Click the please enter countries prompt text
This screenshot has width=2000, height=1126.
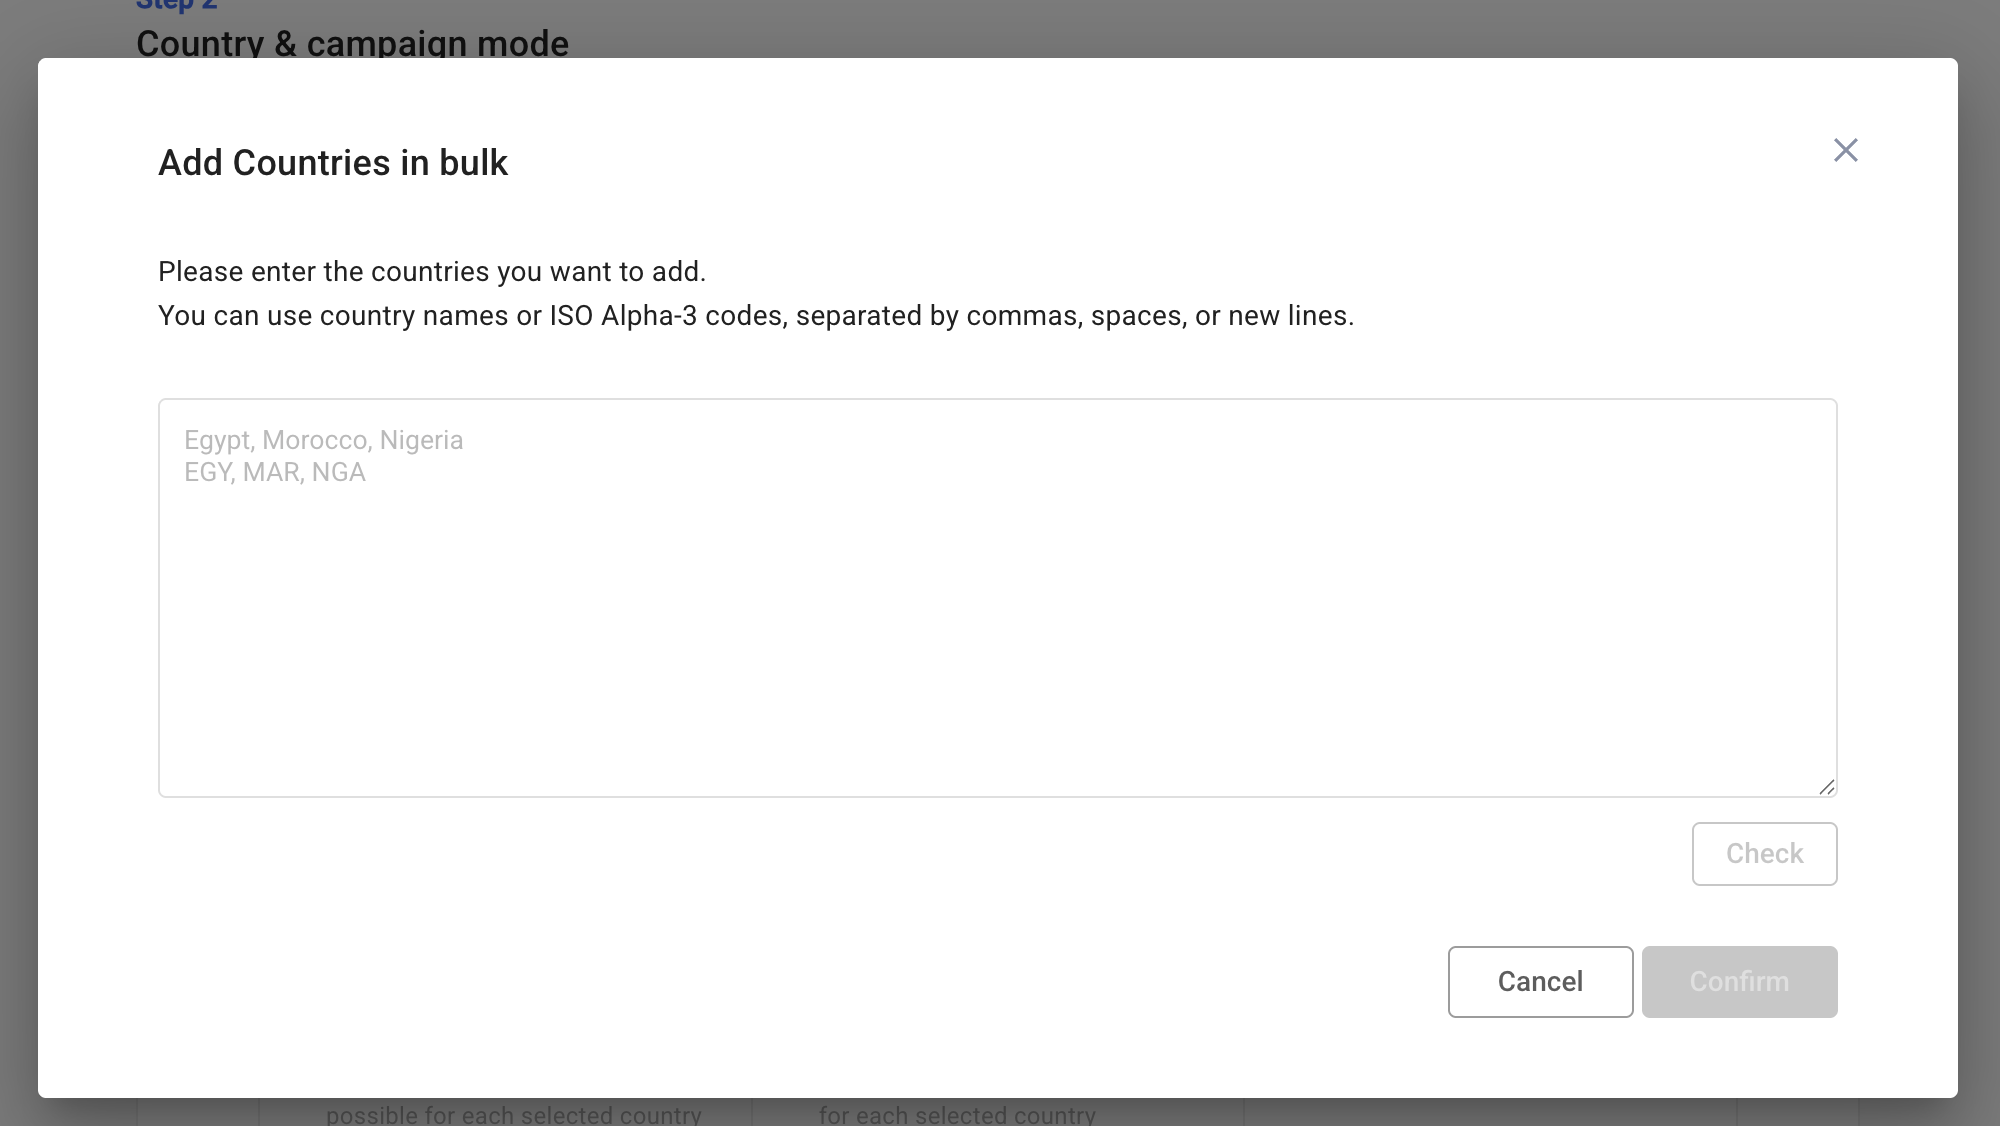431,271
